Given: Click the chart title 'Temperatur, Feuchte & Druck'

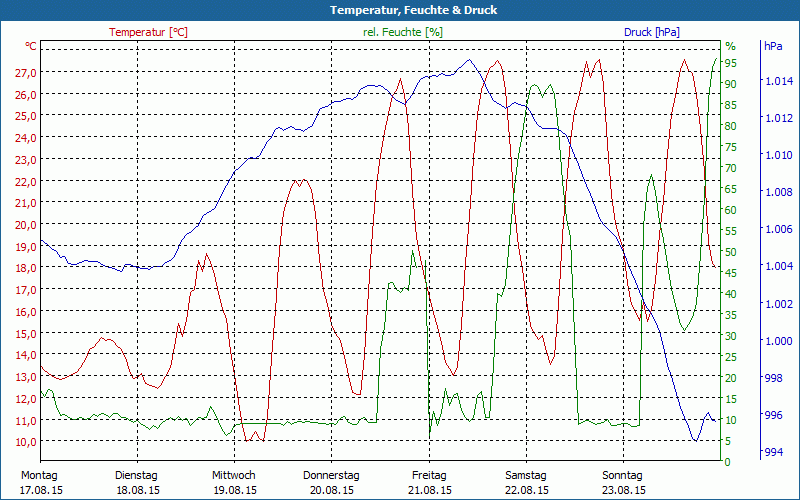Looking at the screenshot, I should (x=413, y=10).
